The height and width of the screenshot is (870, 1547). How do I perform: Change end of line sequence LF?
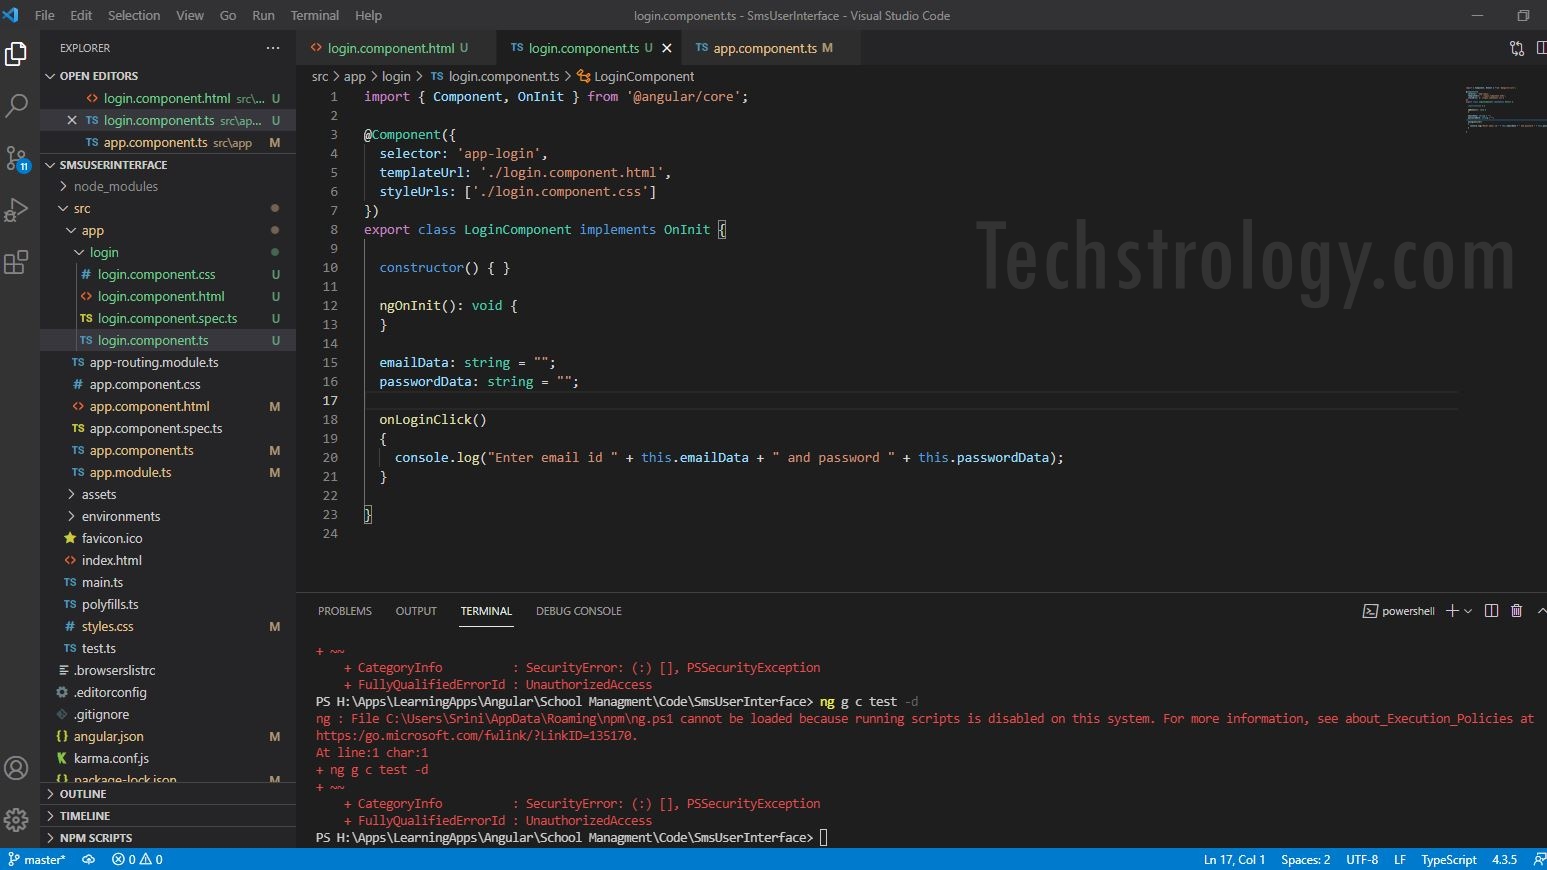point(1400,859)
